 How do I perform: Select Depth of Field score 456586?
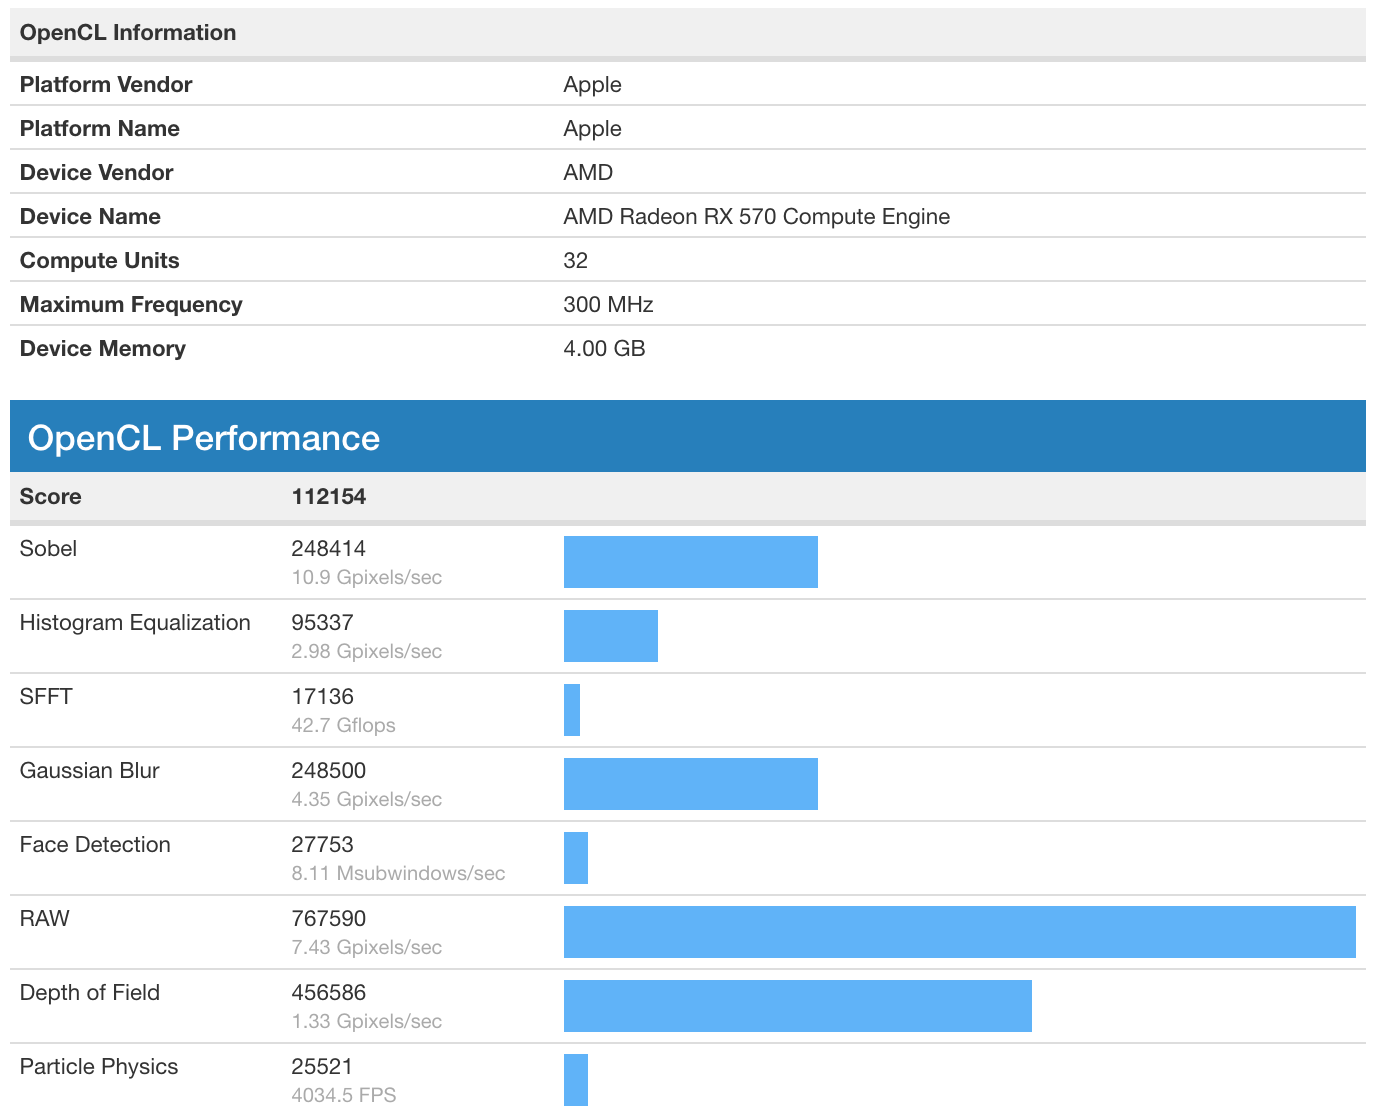click(x=329, y=992)
